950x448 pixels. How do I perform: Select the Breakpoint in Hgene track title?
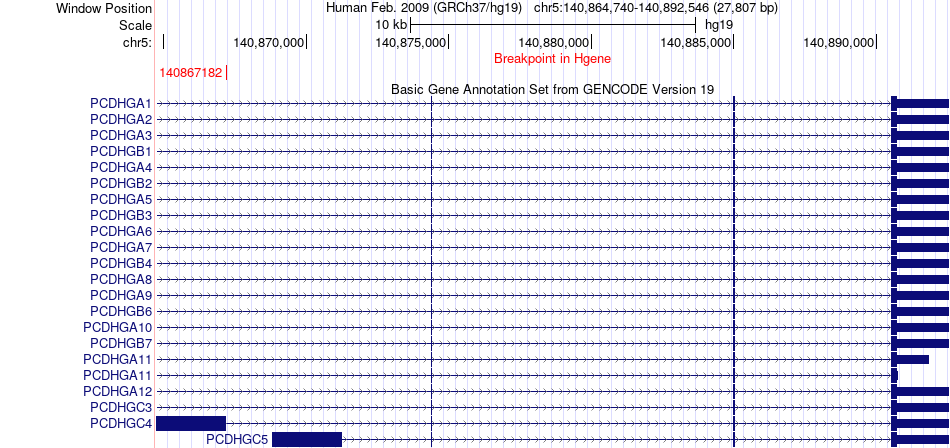coord(552,59)
